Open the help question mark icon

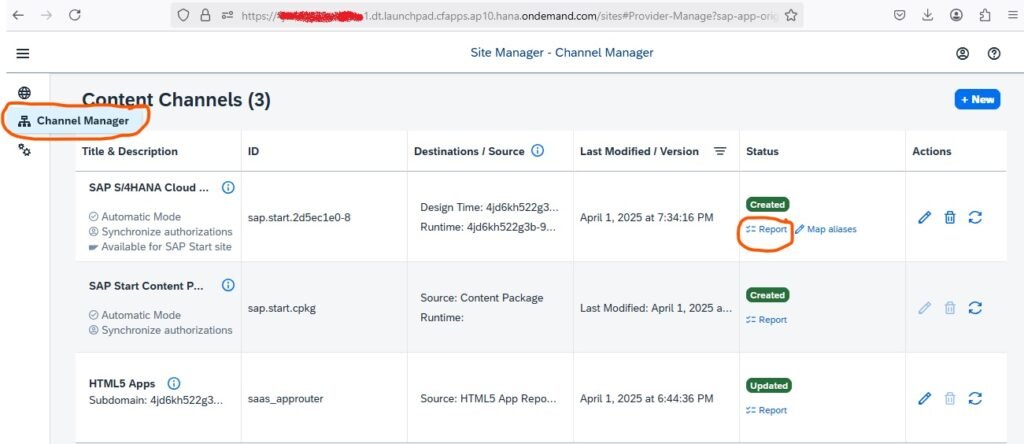994,54
